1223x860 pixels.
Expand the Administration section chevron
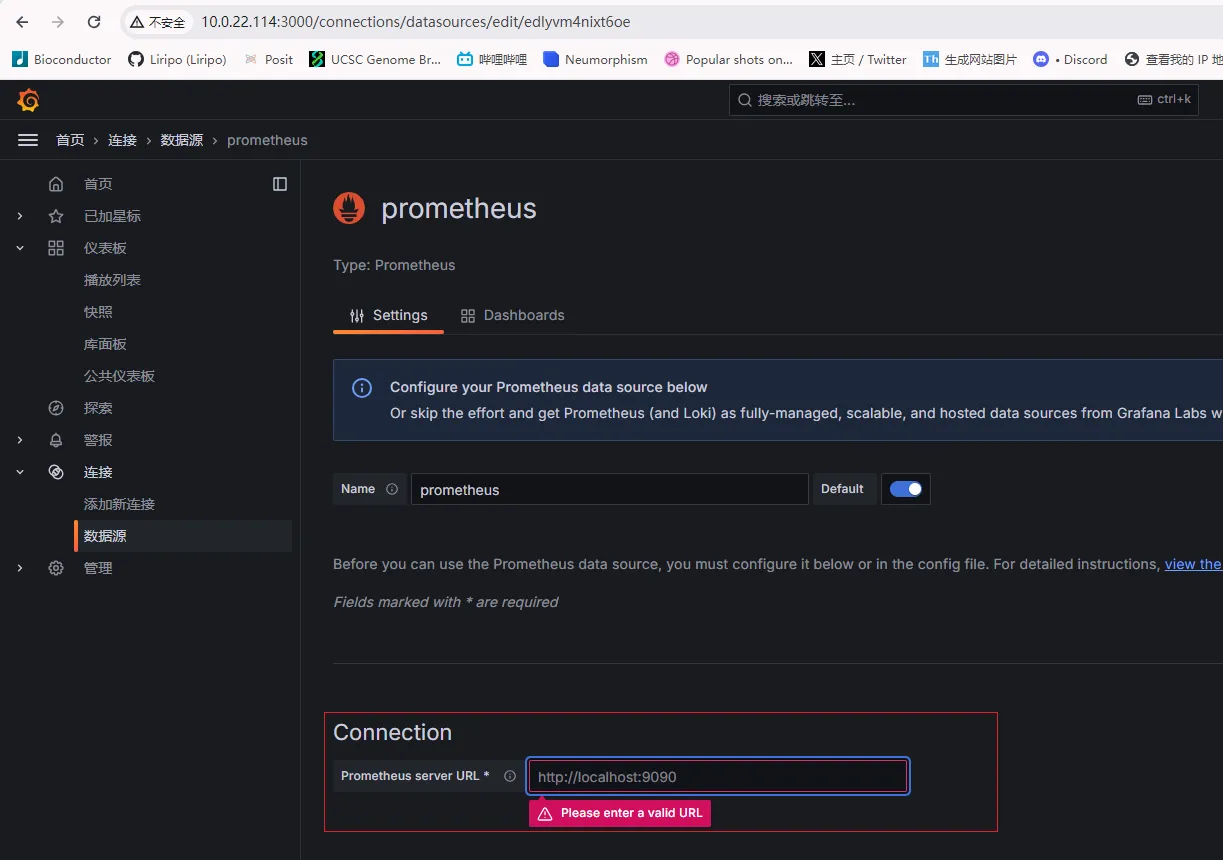click(x=20, y=568)
